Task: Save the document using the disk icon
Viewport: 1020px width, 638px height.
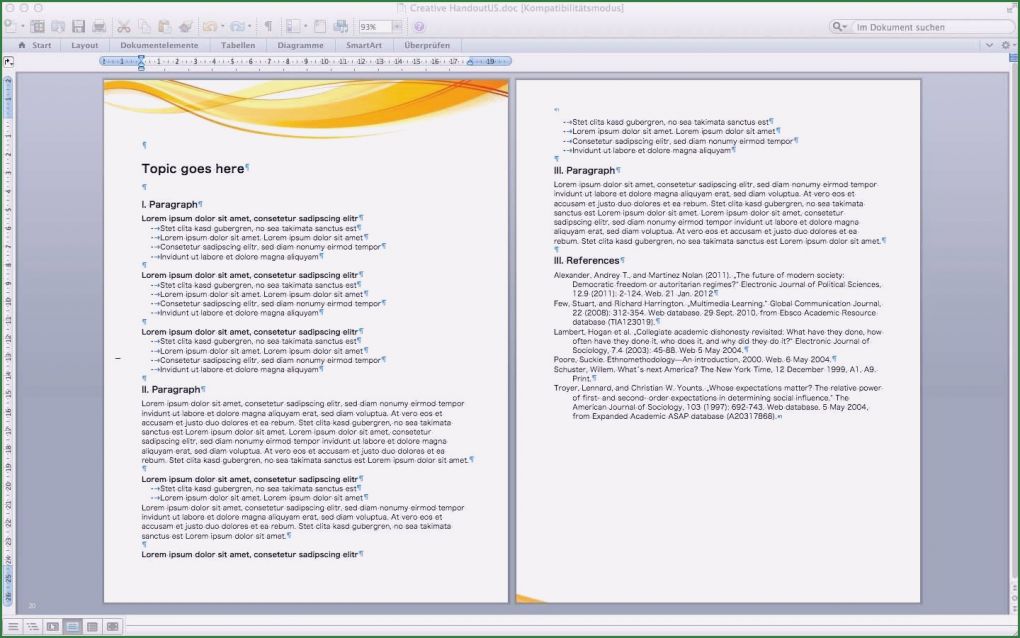Action: 80,25
